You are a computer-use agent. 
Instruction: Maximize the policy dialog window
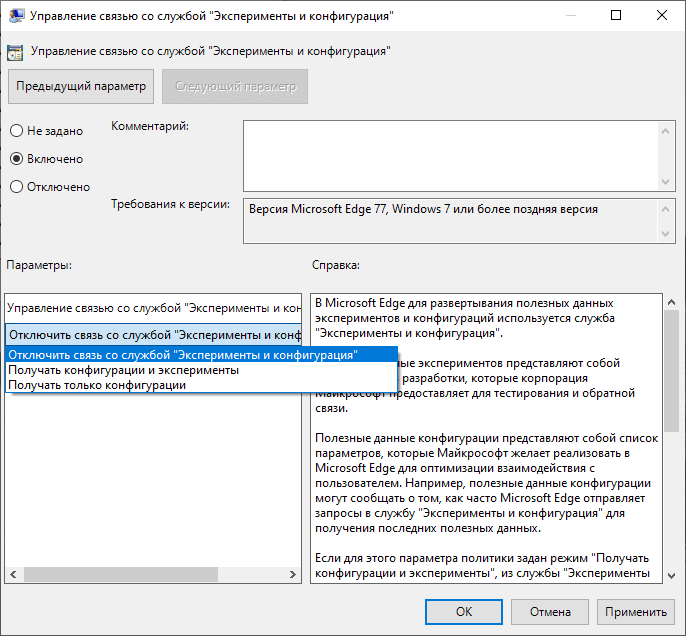(616, 15)
